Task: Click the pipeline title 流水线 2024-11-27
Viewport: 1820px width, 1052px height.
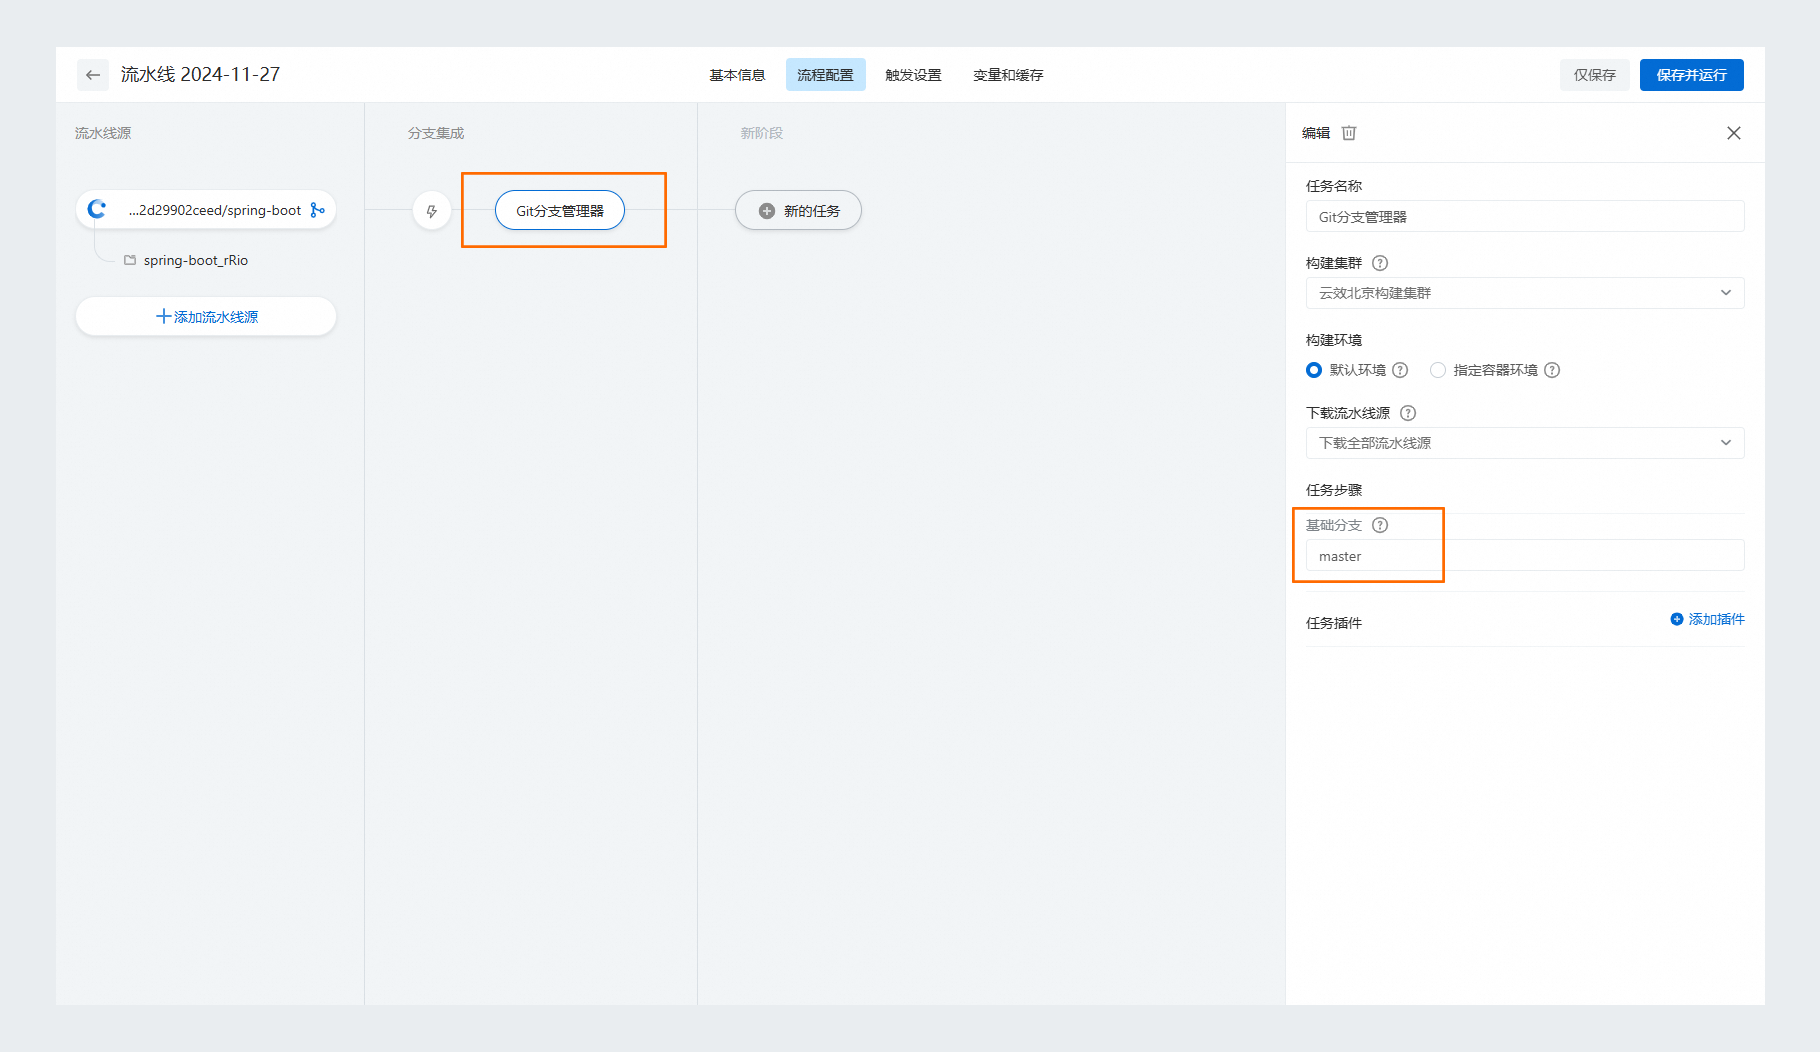Action: tap(200, 75)
